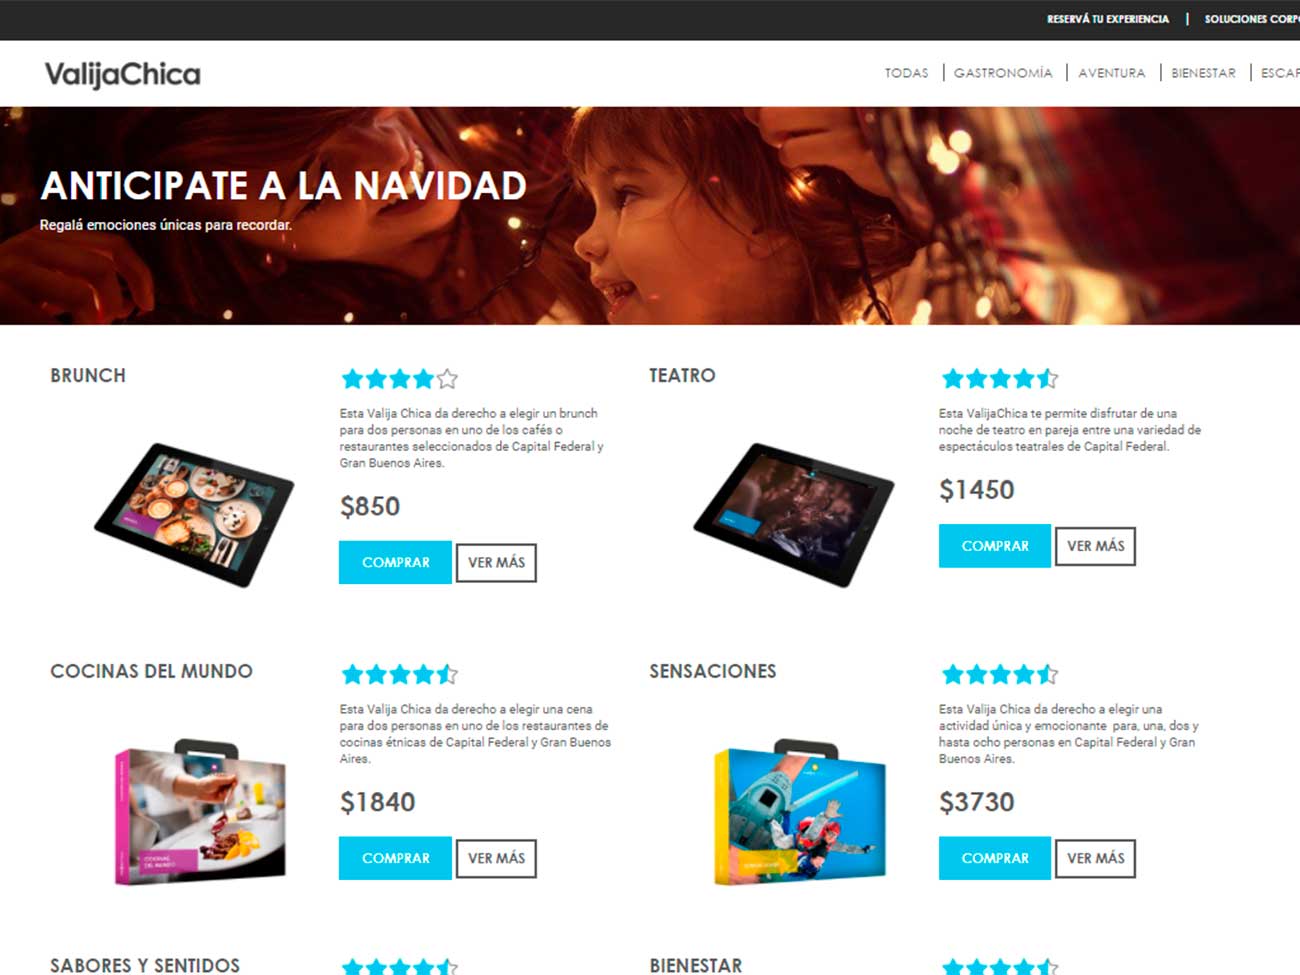Viewport: 1300px width, 975px height.
Task: Click RESERVÁ TU EXPERIENCIA link
Action: pos(1108,19)
